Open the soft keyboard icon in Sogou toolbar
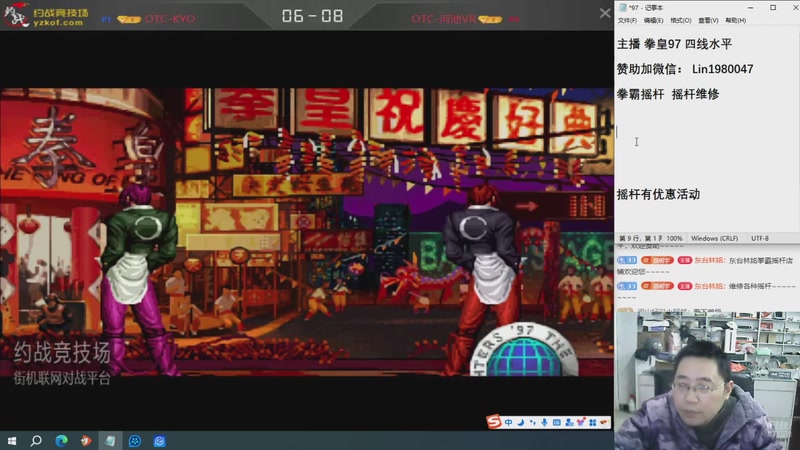Screen dimensions: 800x450 click(557, 422)
